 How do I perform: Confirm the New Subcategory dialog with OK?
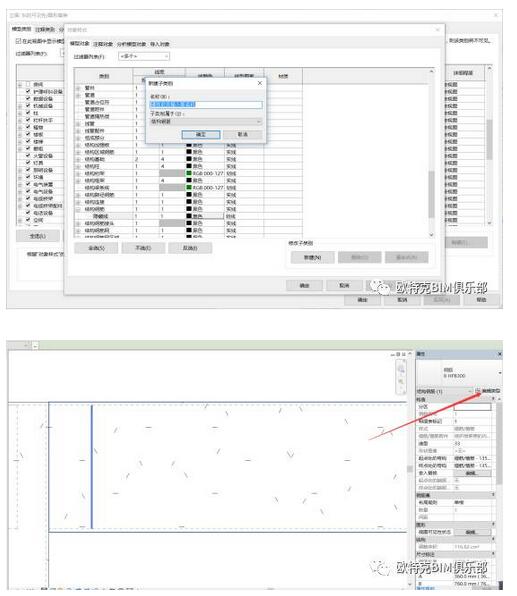coord(201,134)
